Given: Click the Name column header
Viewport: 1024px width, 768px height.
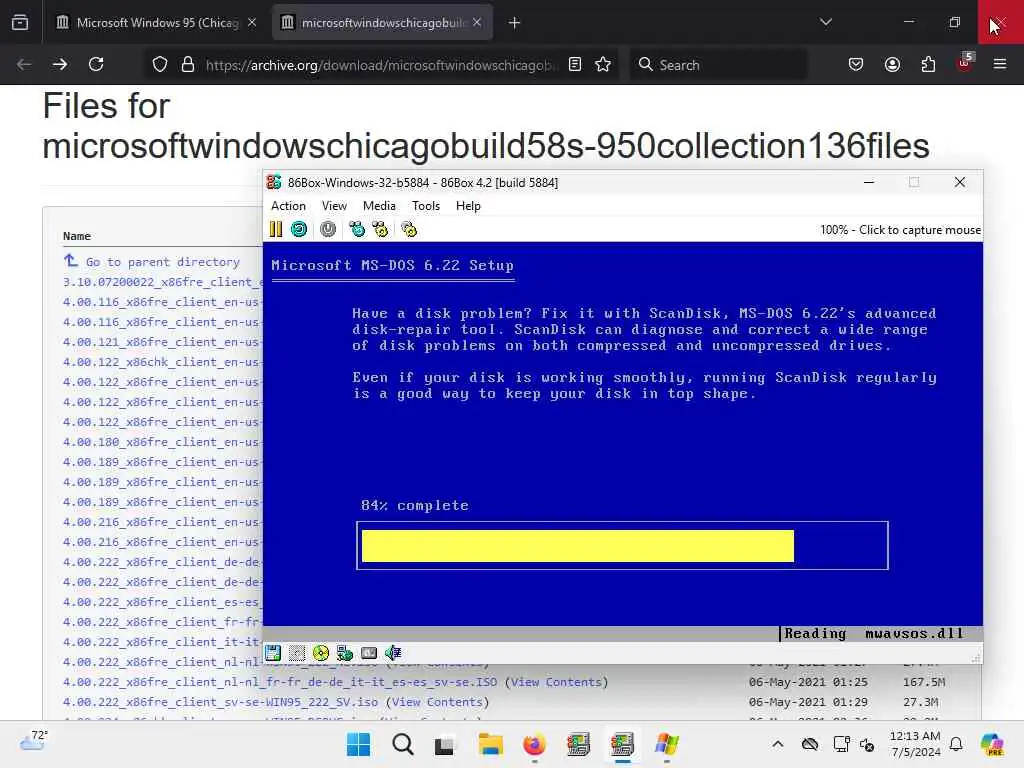Looking at the screenshot, I should (76, 236).
